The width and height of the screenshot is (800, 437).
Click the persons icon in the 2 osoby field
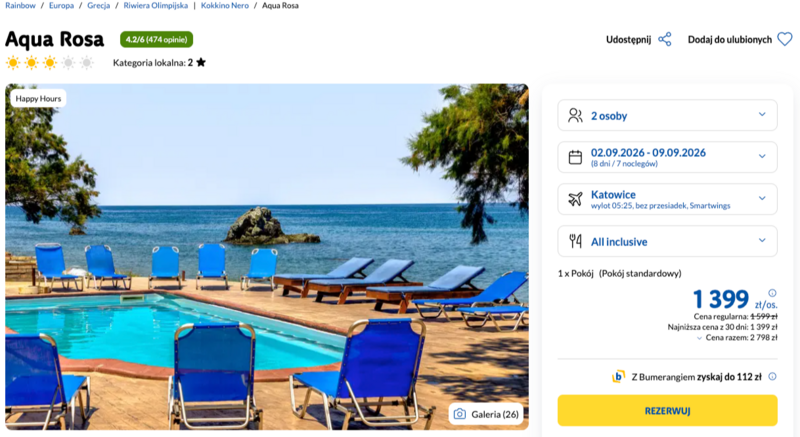575,115
